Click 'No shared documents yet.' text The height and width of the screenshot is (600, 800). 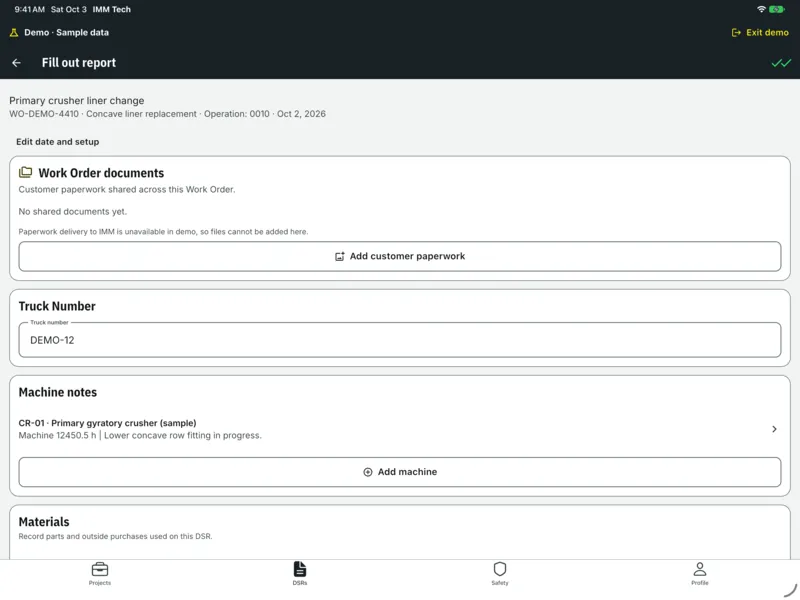tap(73, 211)
